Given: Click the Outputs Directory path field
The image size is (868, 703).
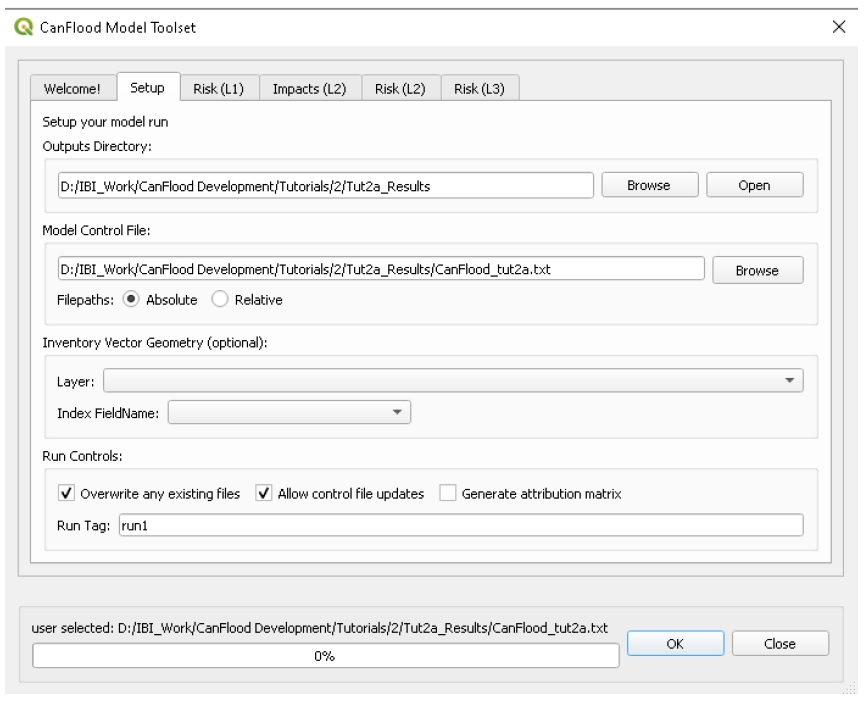Looking at the screenshot, I should click(326, 186).
